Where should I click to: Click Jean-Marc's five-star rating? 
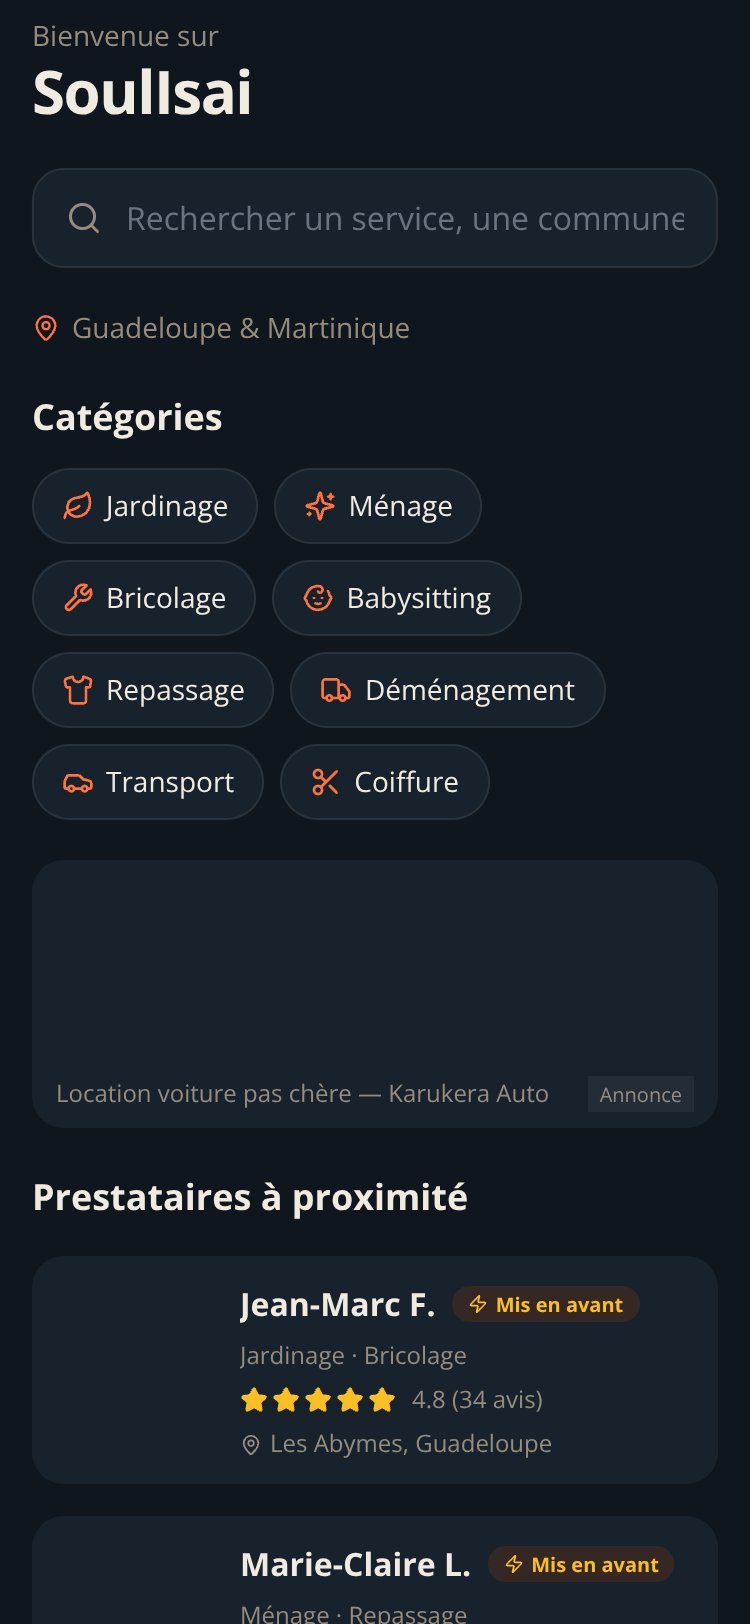click(x=318, y=1399)
